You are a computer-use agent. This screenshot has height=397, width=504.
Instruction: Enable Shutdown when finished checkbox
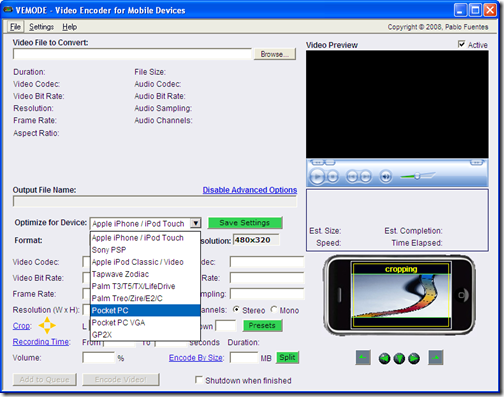point(199,380)
